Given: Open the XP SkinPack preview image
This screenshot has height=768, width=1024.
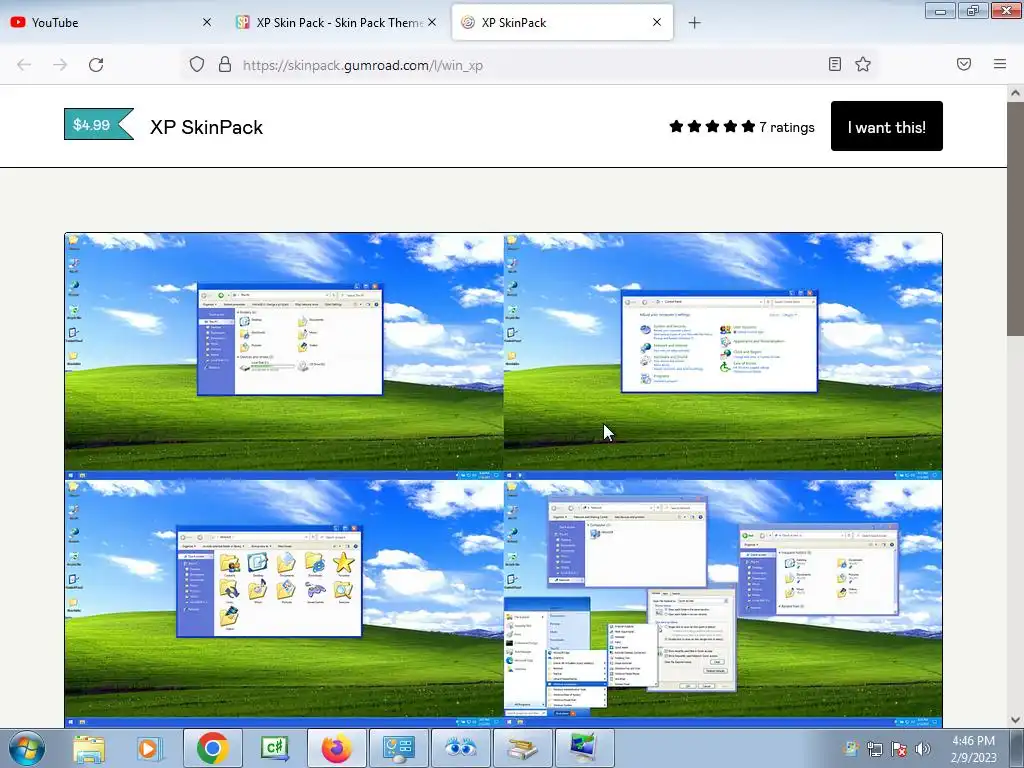Looking at the screenshot, I should click(503, 479).
